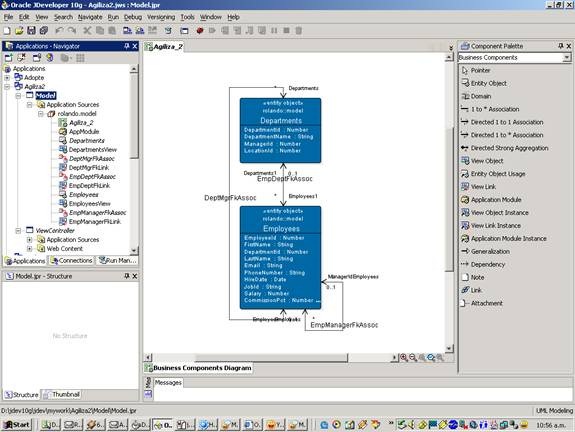The height and width of the screenshot is (432, 575).
Task: Click the Windows Start button
Action: (x=16, y=425)
